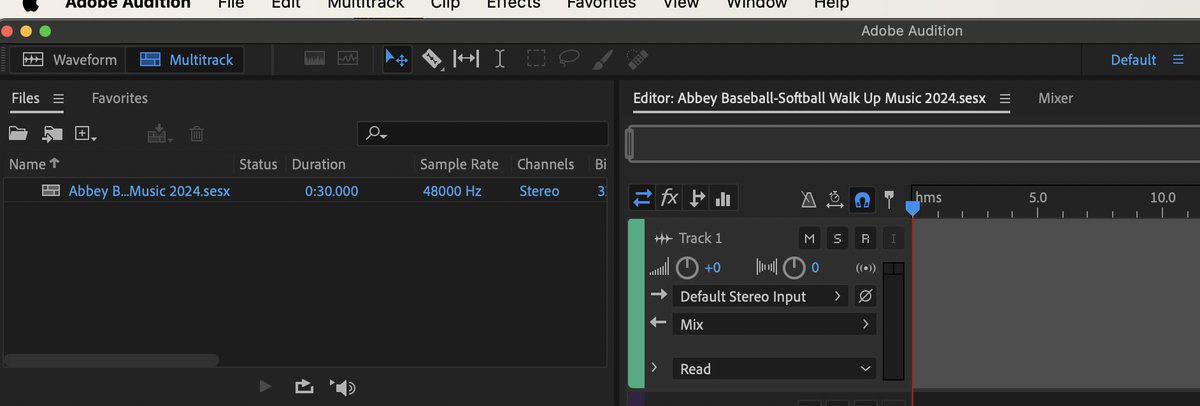Open the Default Stereo Input dropdown
This screenshot has width=1200, height=406.
[760, 296]
